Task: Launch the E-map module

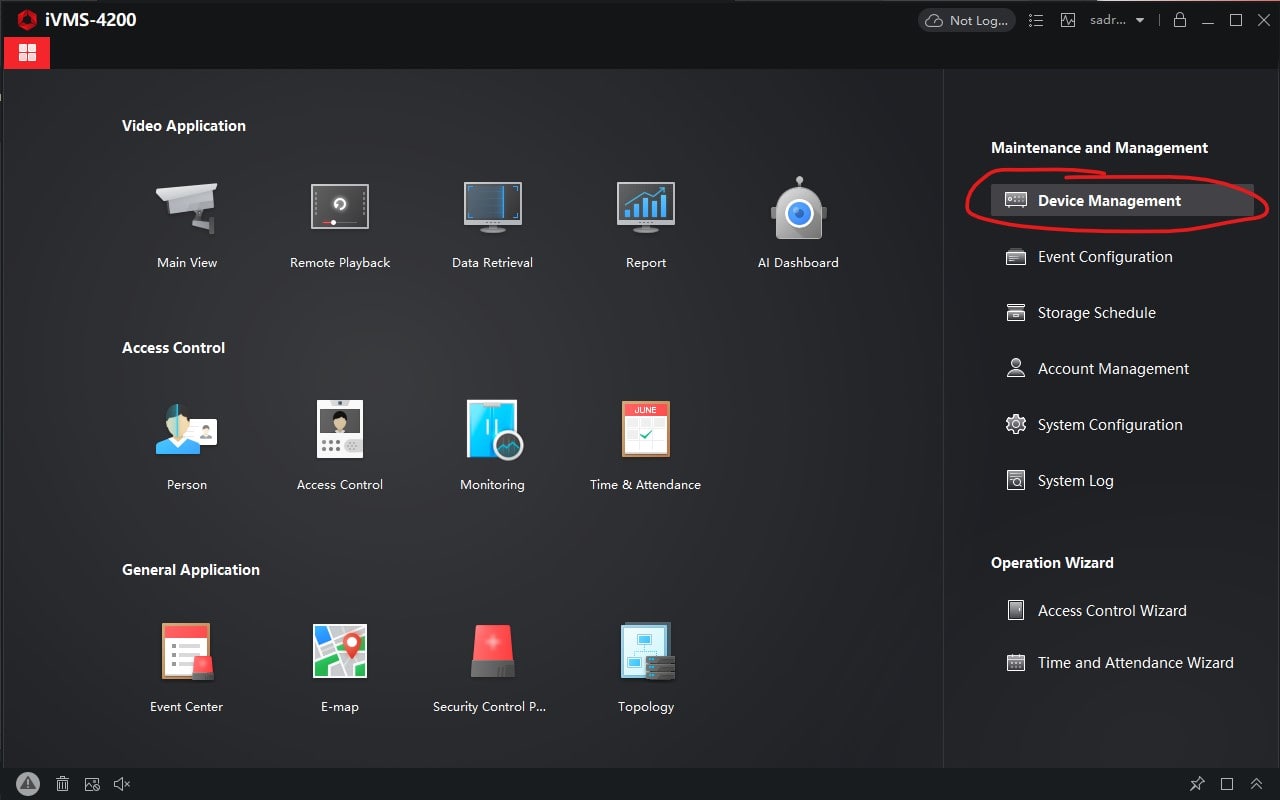Action: tap(340, 651)
